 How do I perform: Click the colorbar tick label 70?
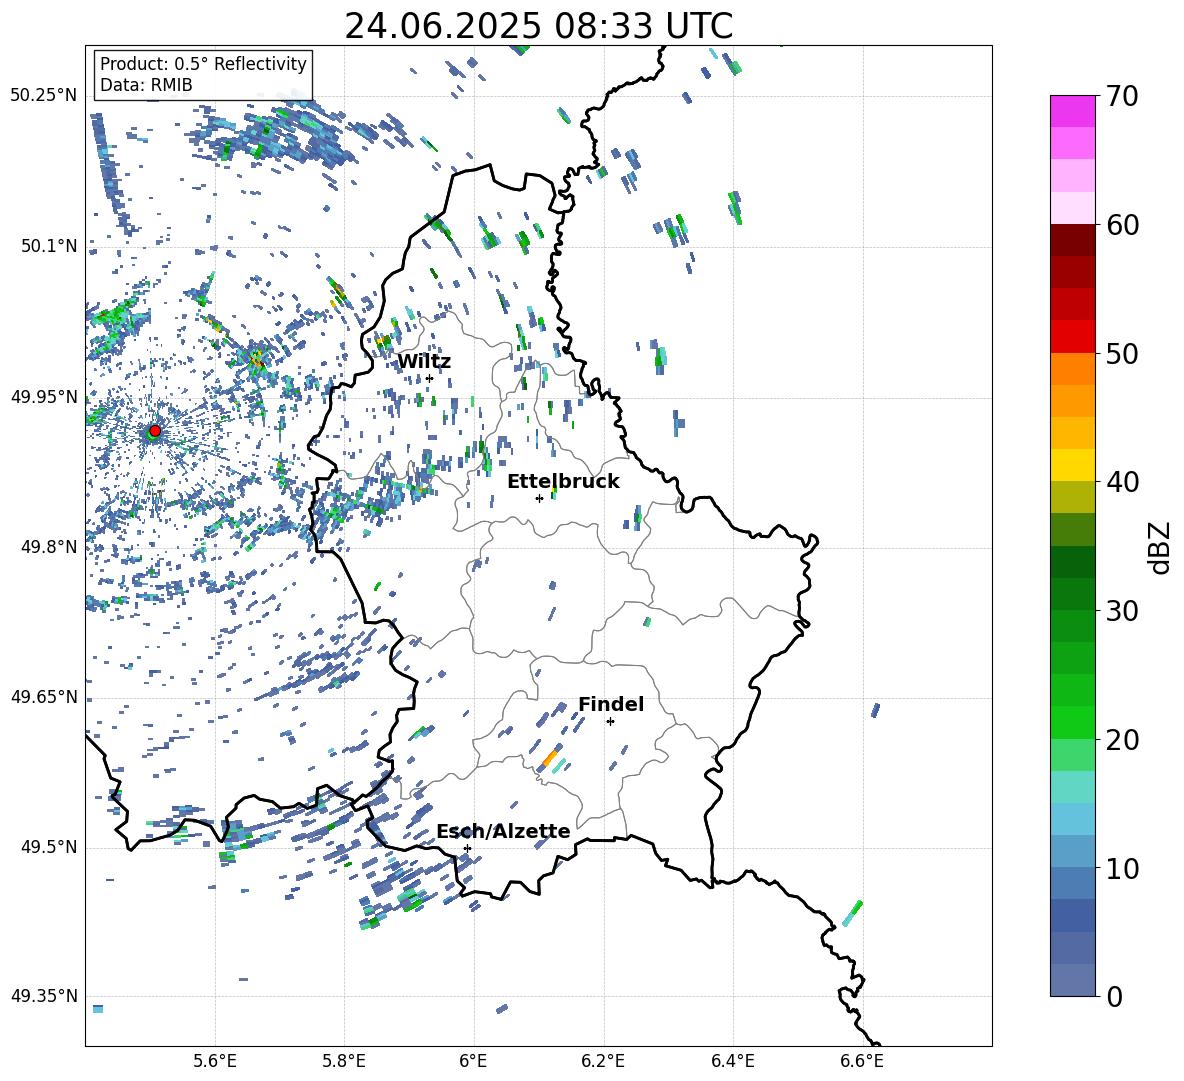(x=1123, y=96)
